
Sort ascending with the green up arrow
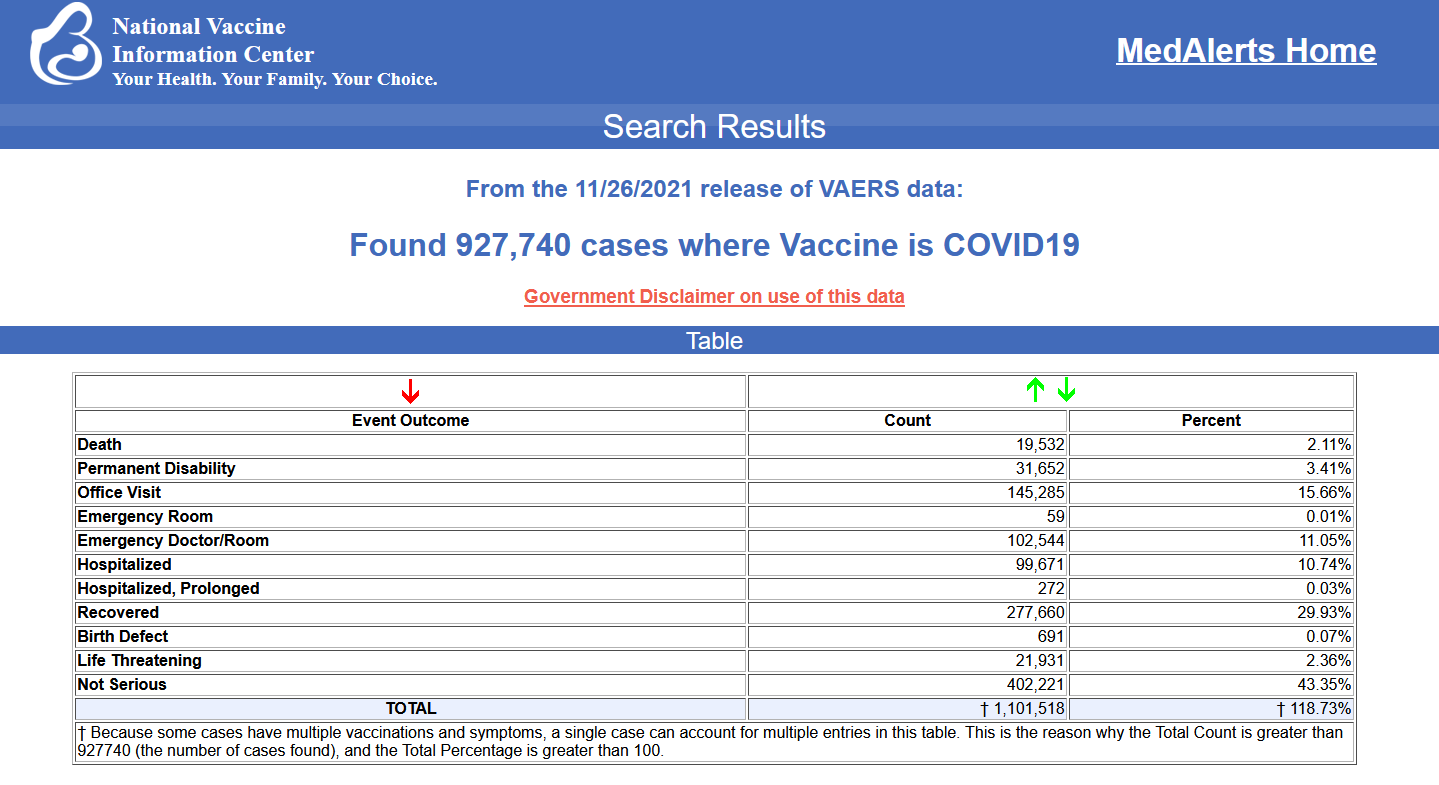[x=1035, y=390]
